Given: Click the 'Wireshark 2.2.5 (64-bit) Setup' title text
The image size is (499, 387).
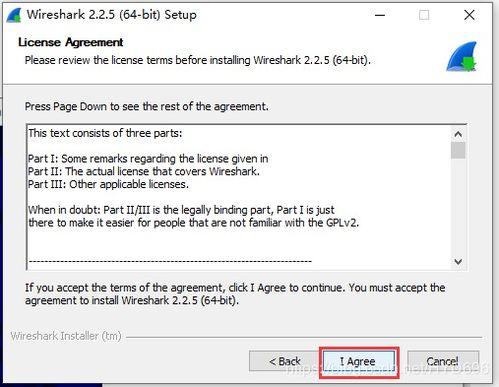Looking at the screenshot, I should coord(112,15).
